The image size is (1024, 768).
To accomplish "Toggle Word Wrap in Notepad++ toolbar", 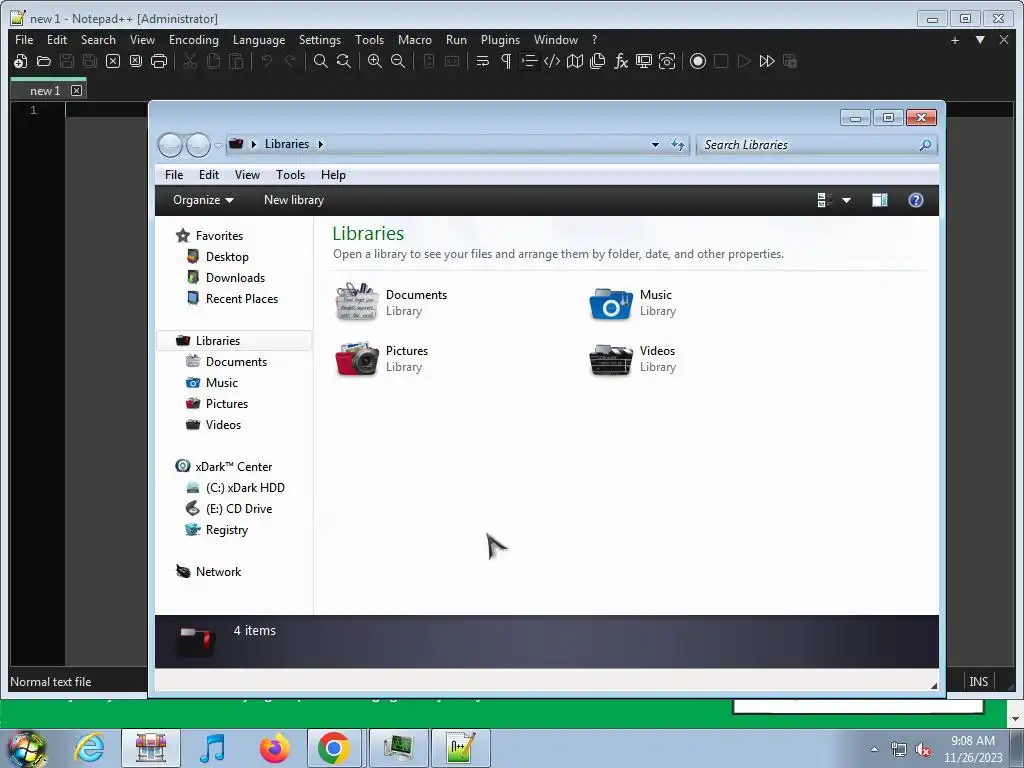I will [483, 61].
